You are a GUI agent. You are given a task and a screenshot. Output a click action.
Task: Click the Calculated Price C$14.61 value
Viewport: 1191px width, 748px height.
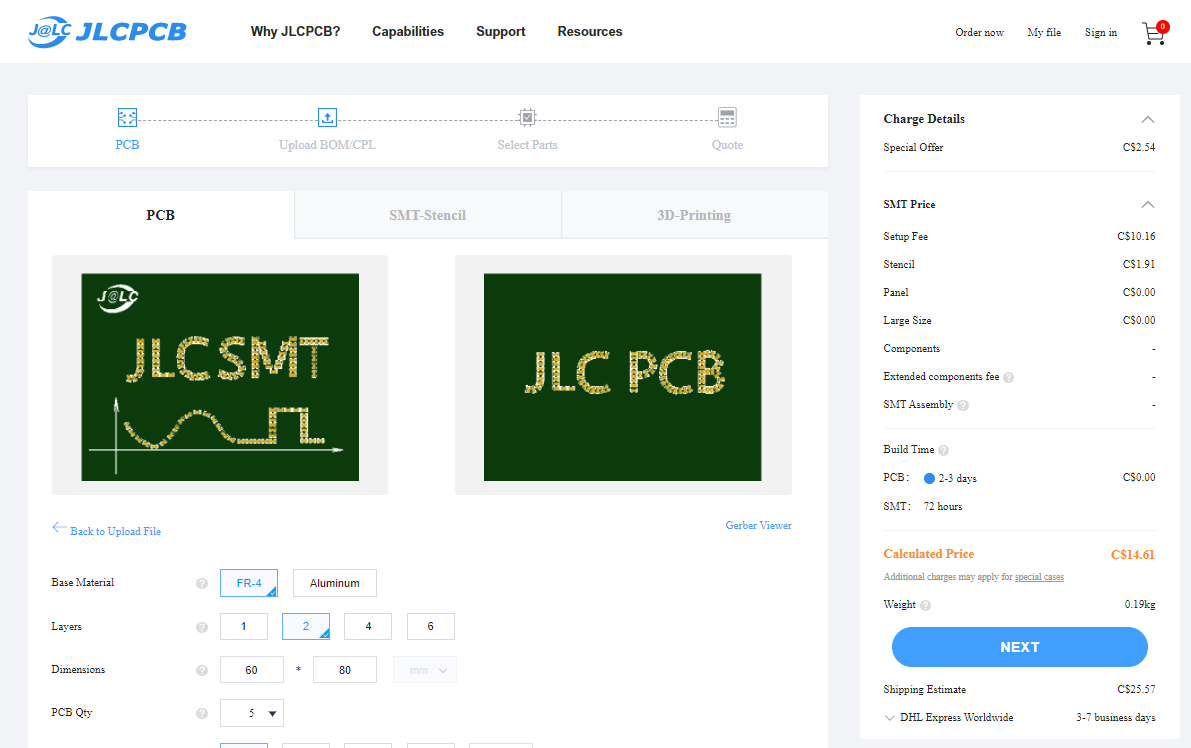click(x=1133, y=554)
